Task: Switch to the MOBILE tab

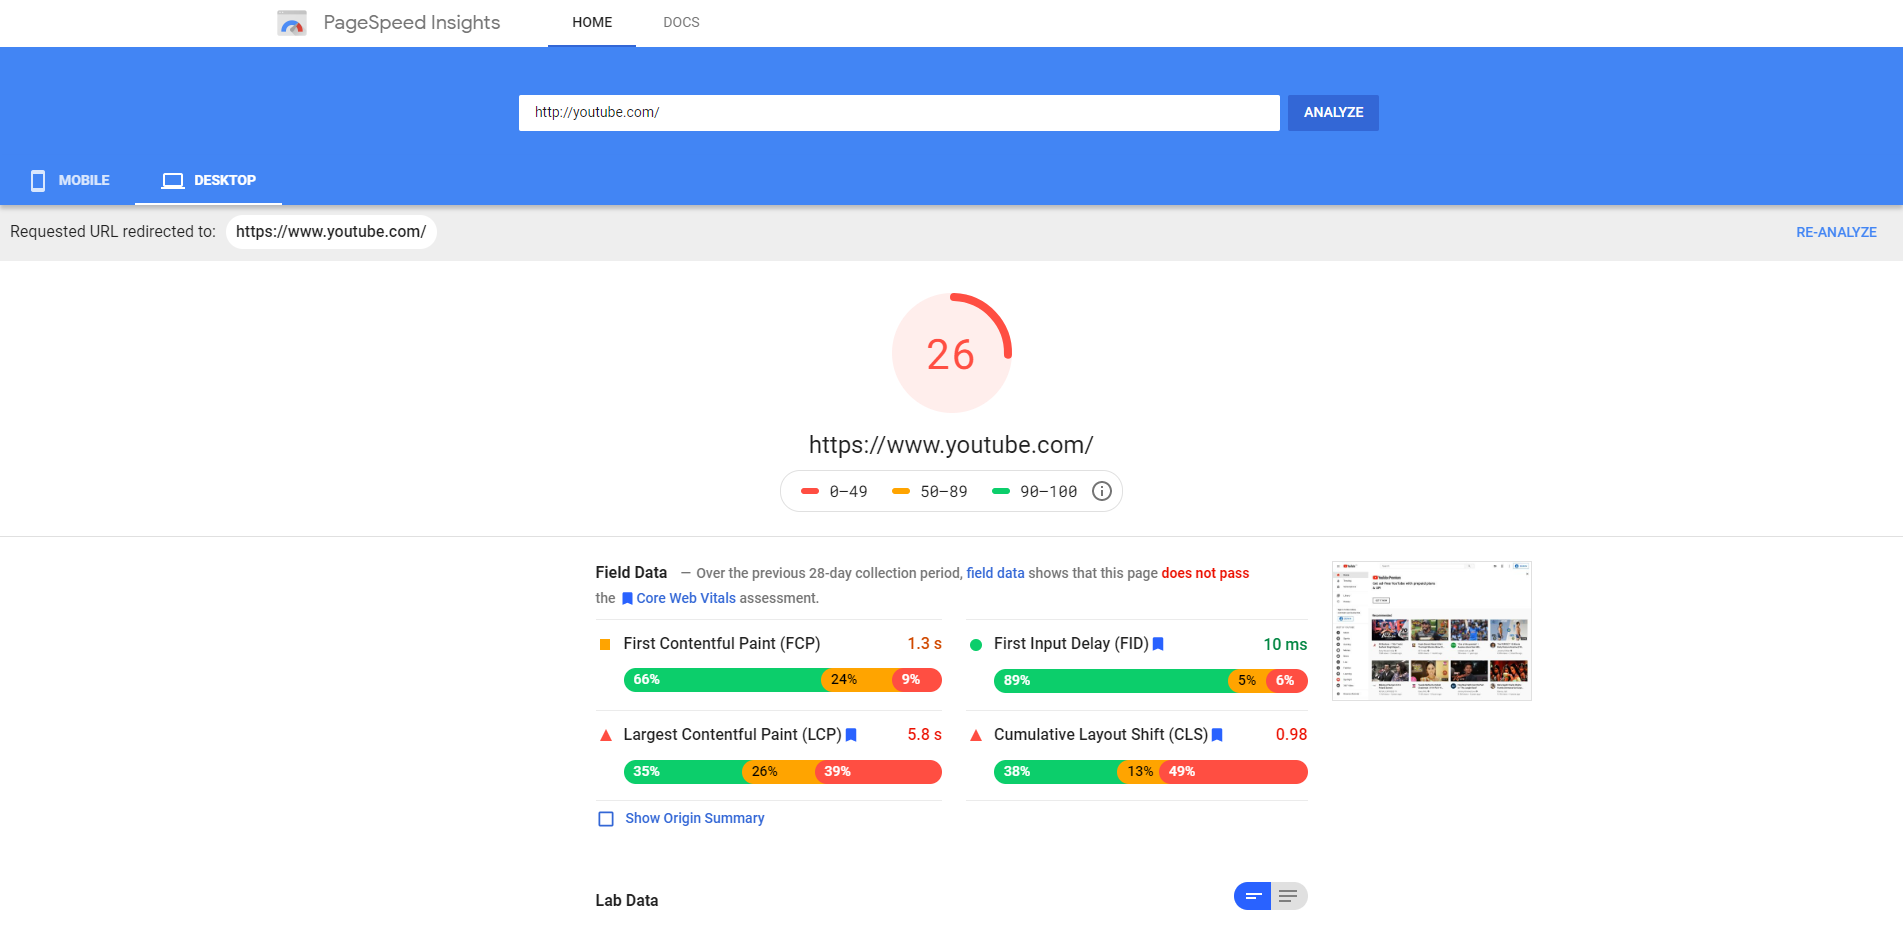Action: coord(69,180)
